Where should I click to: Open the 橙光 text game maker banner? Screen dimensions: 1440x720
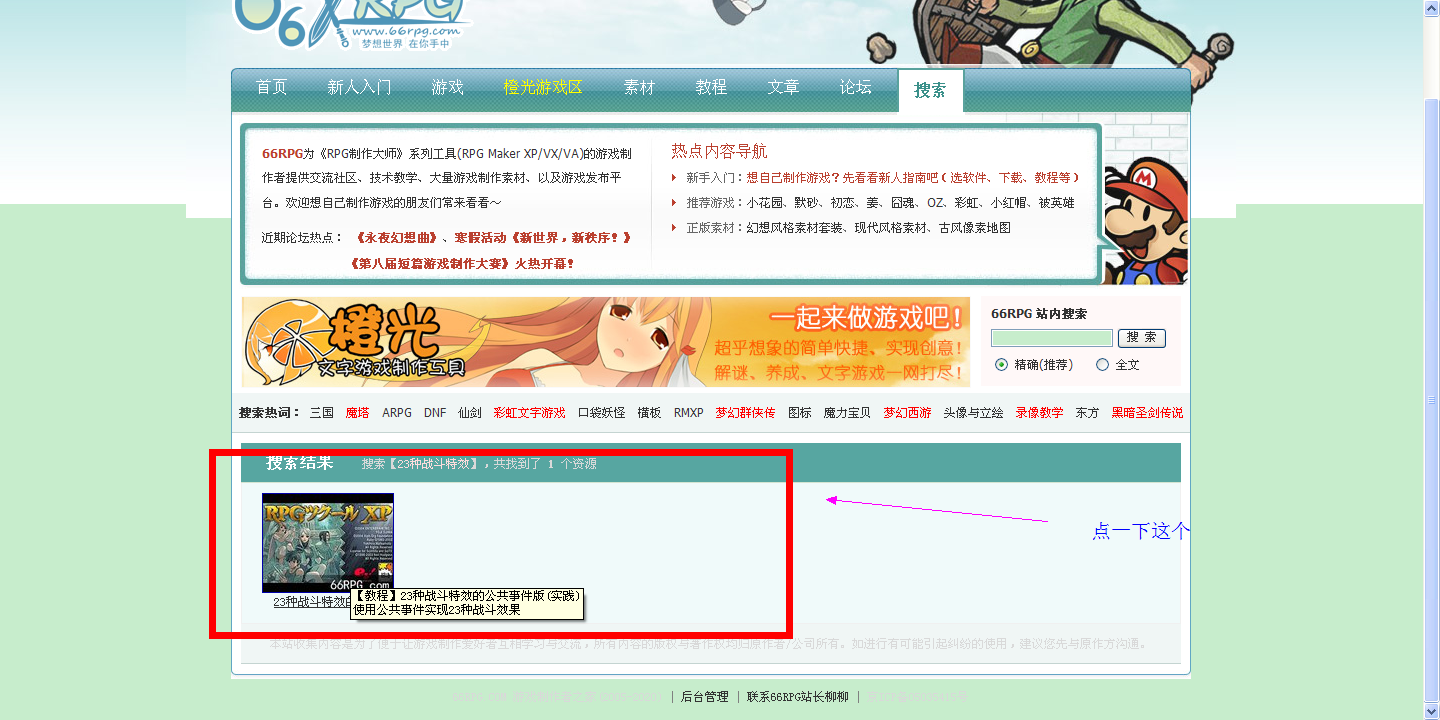(605, 342)
